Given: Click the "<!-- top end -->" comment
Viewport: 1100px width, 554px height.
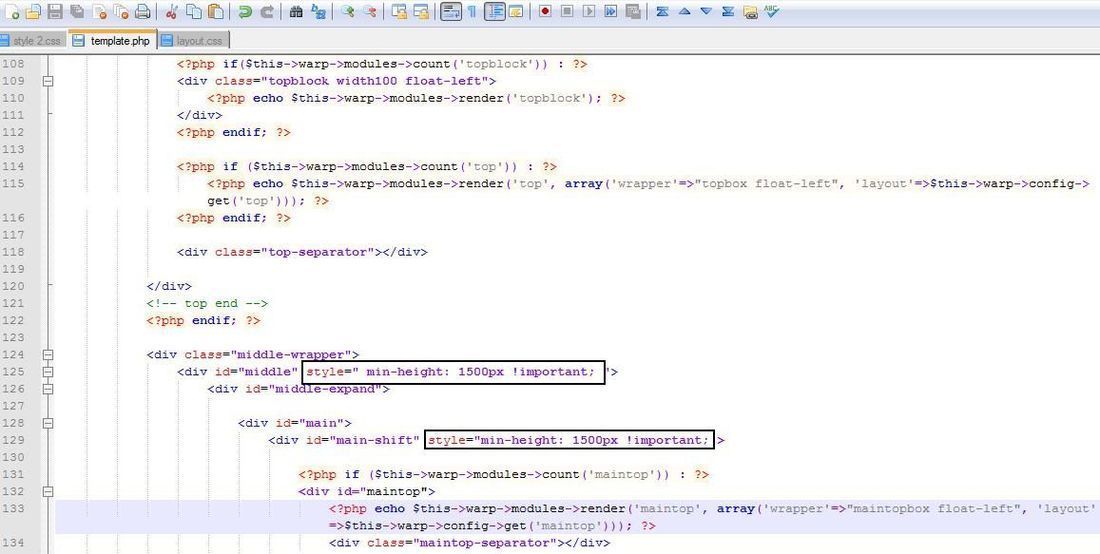Looking at the screenshot, I should tap(207, 303).
